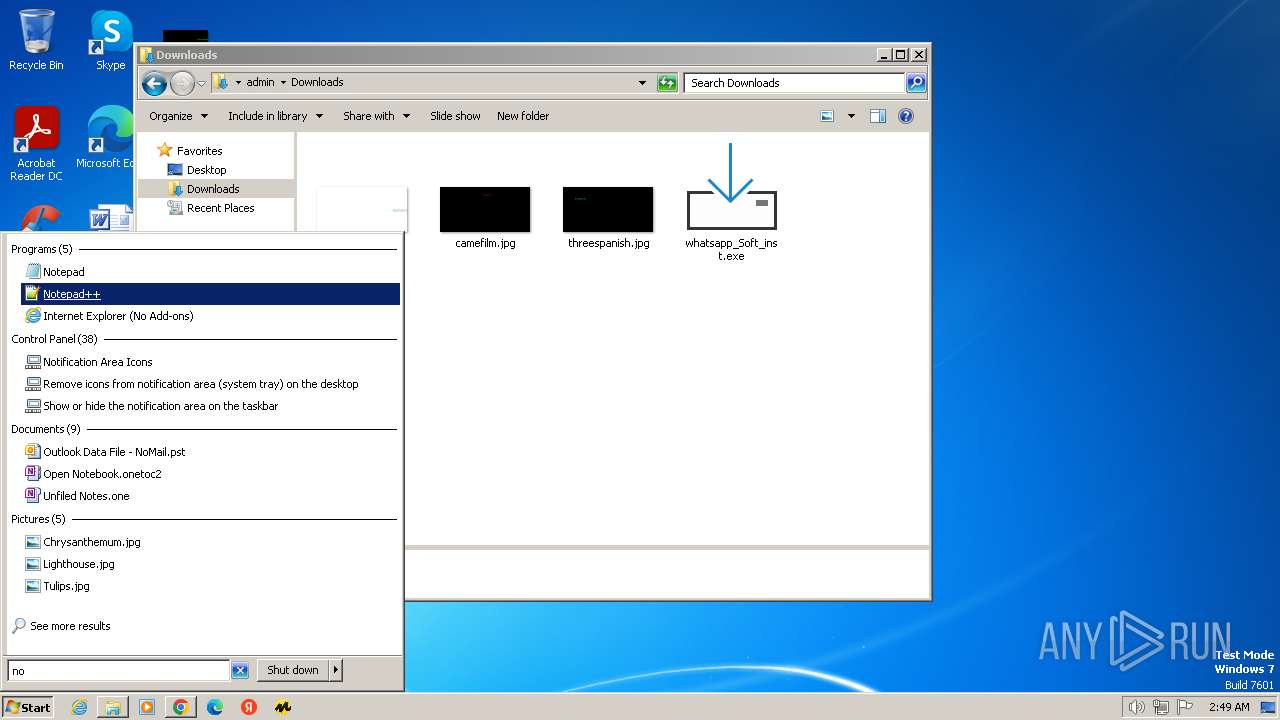The image size is (1280, 720).
Task: Click the network tray icon
Action: (x=1161, y=707)
